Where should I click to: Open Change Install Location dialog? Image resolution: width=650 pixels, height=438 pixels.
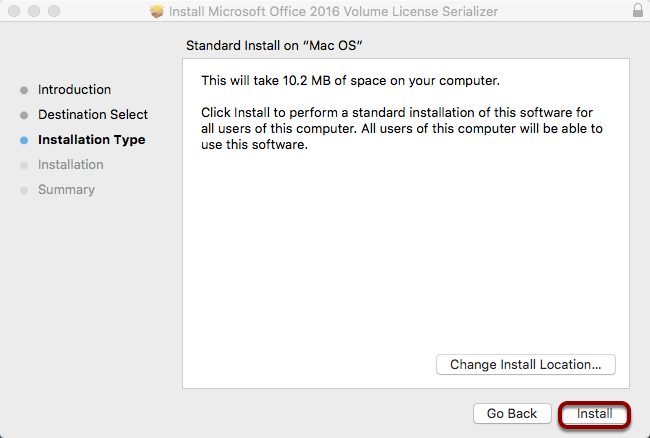click(x=526, y=365)
